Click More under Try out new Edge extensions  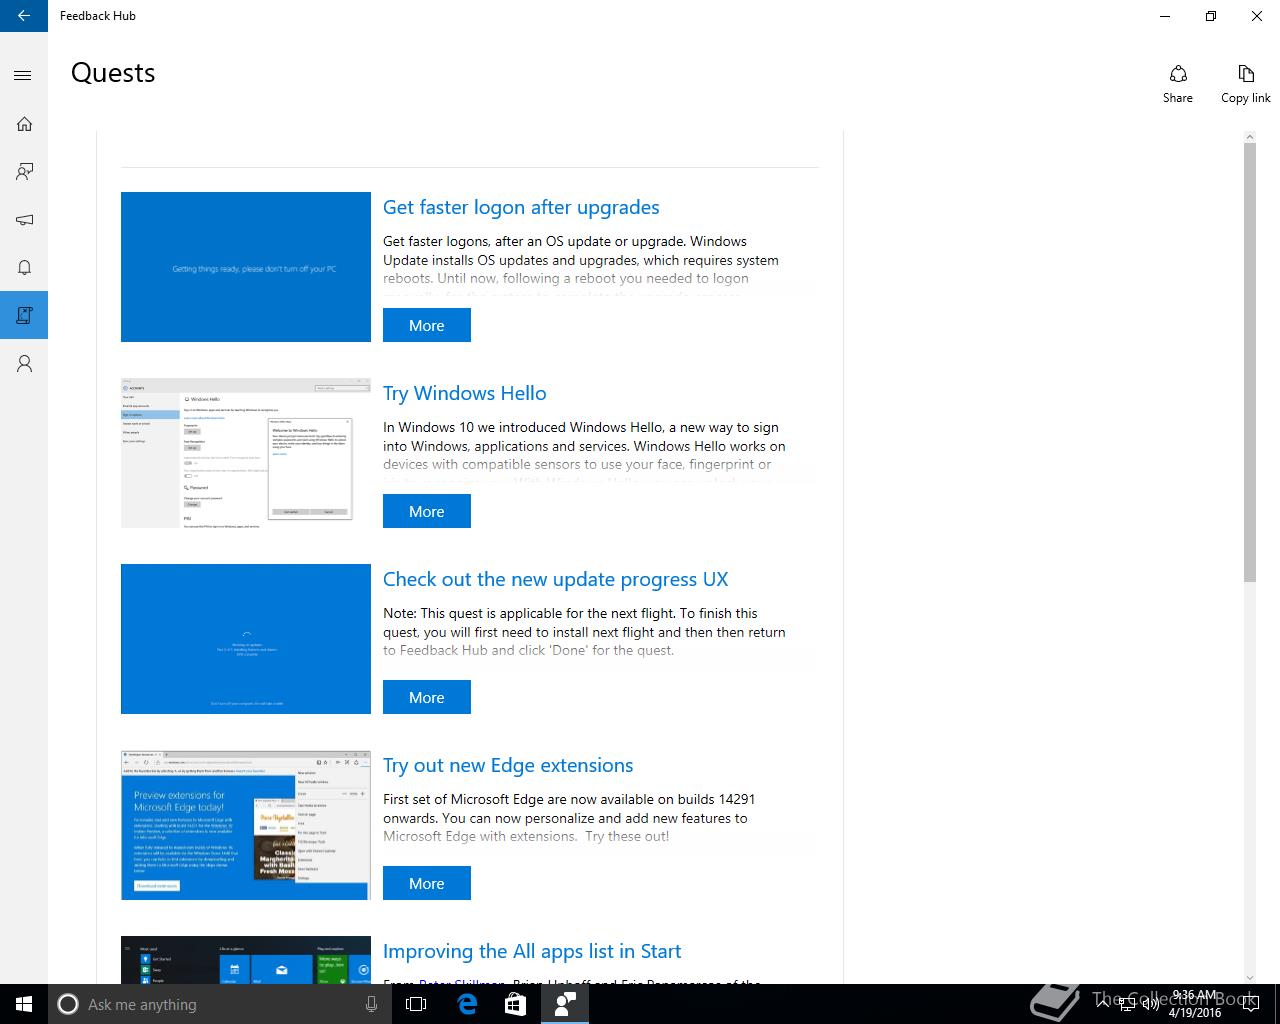pos(427,883)
